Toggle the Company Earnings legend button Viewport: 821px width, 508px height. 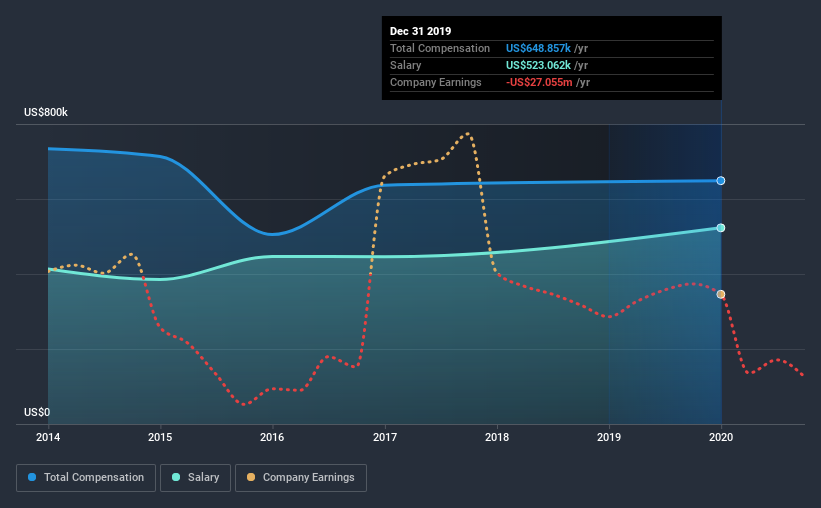(301, 478)
